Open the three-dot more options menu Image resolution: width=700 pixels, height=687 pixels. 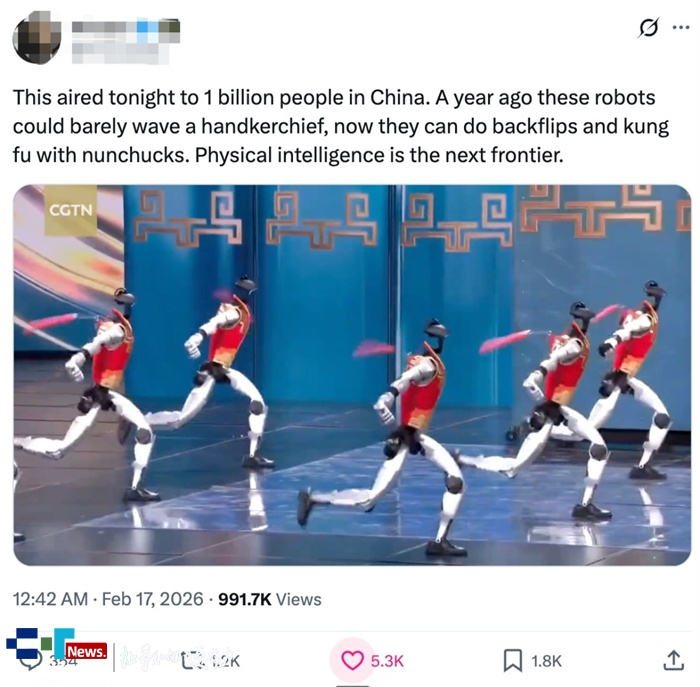coord(681,28)
